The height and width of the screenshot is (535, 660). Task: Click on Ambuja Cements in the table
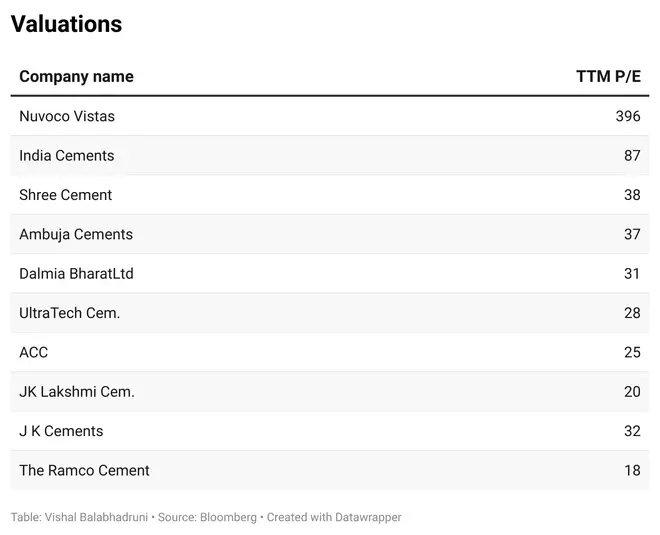pos(76,234)
